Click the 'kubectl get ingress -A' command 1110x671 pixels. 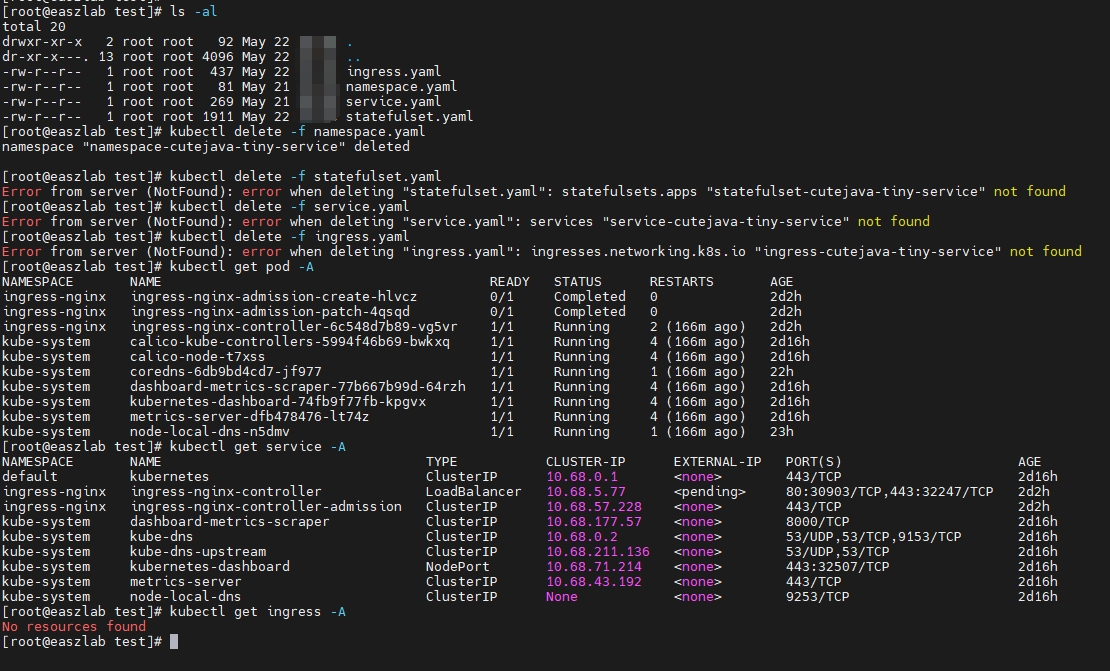coord(257,611)
